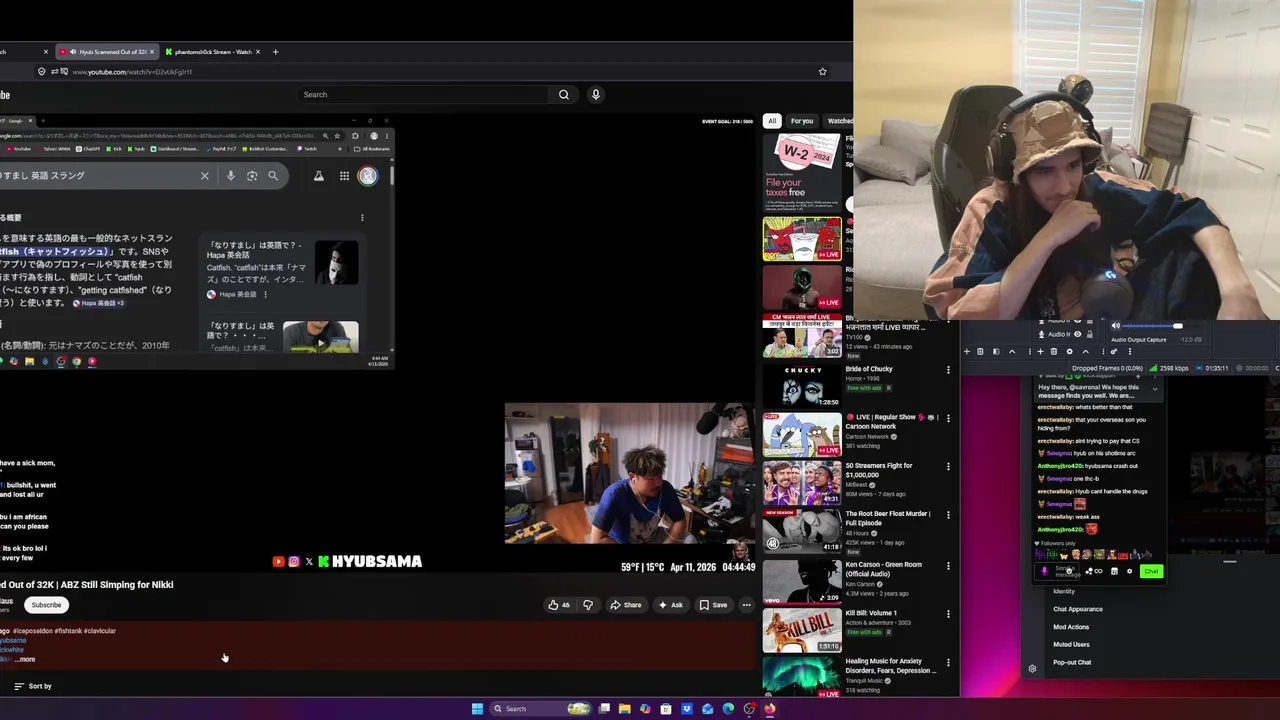
Task: Click the chat shop store icon
Action: point(1114,571)
